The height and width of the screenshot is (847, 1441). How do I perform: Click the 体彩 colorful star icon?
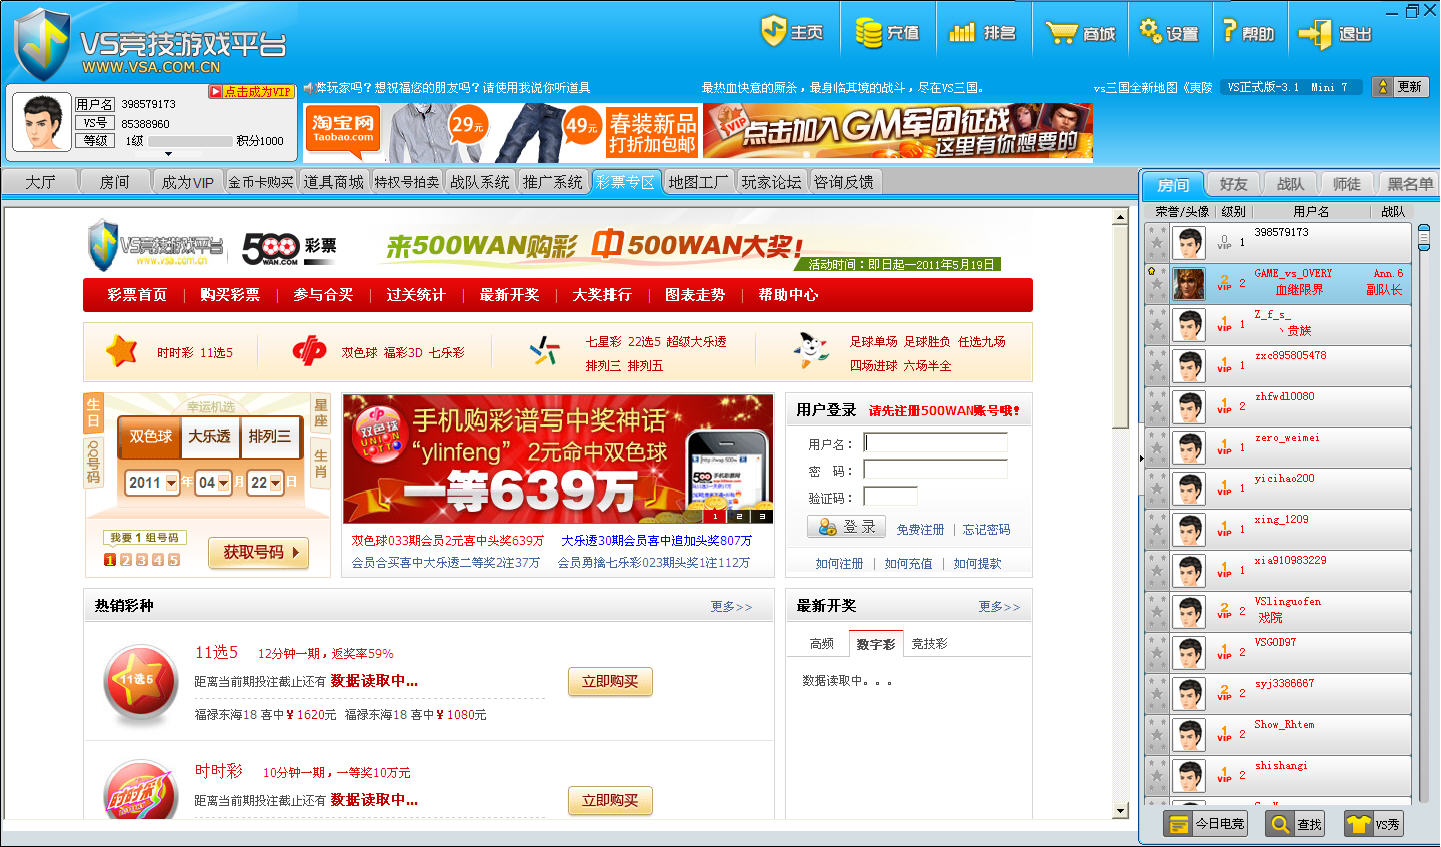click(545, 351)
